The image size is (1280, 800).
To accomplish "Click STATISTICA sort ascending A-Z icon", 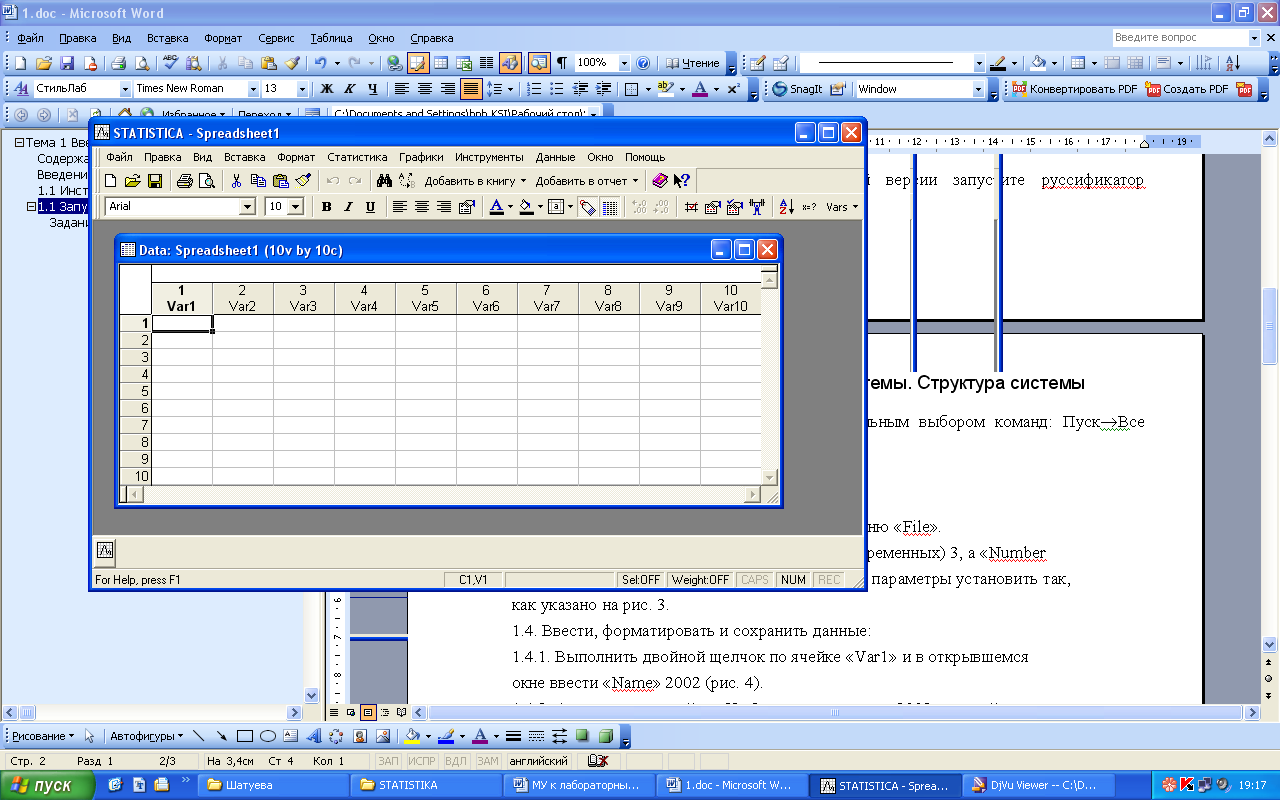I will 786,207.
